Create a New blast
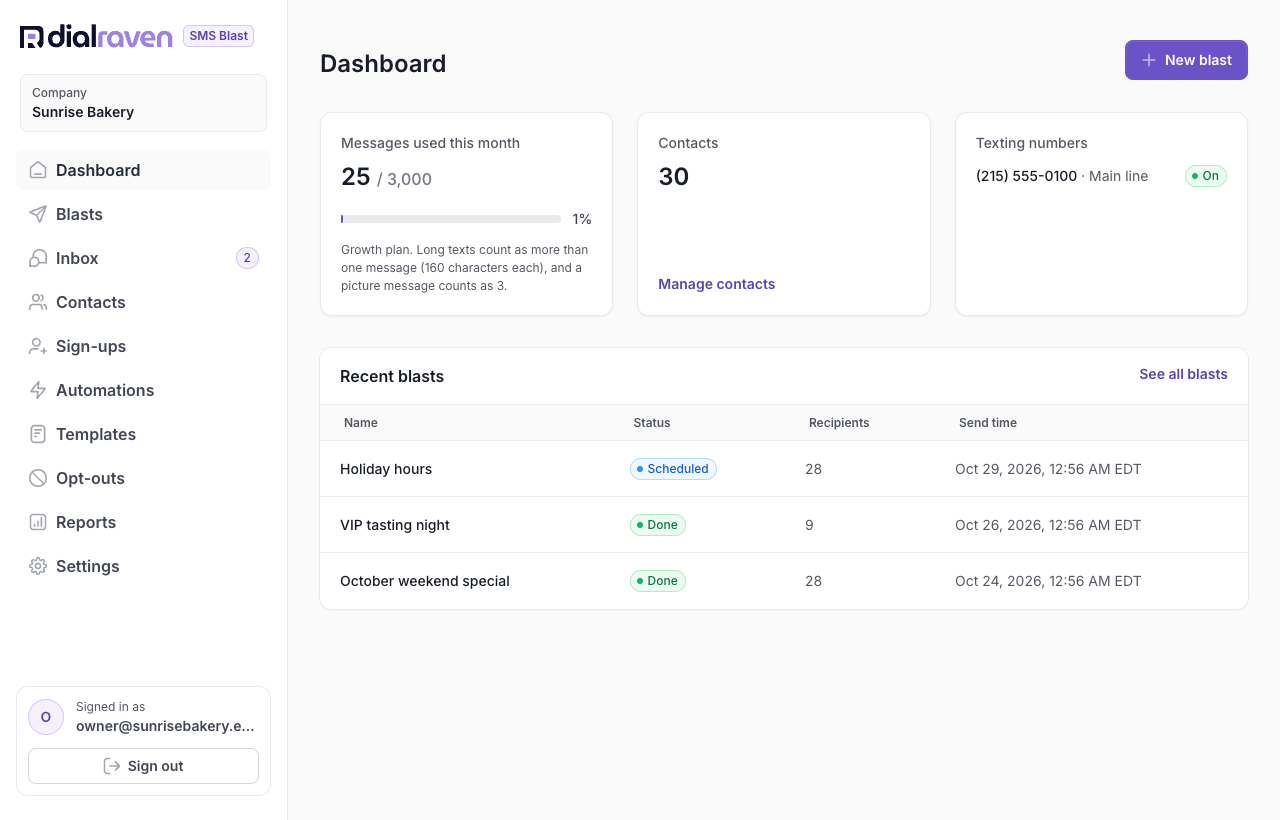The height and width of the screenshot is (820, 1280). point(1186,60)
